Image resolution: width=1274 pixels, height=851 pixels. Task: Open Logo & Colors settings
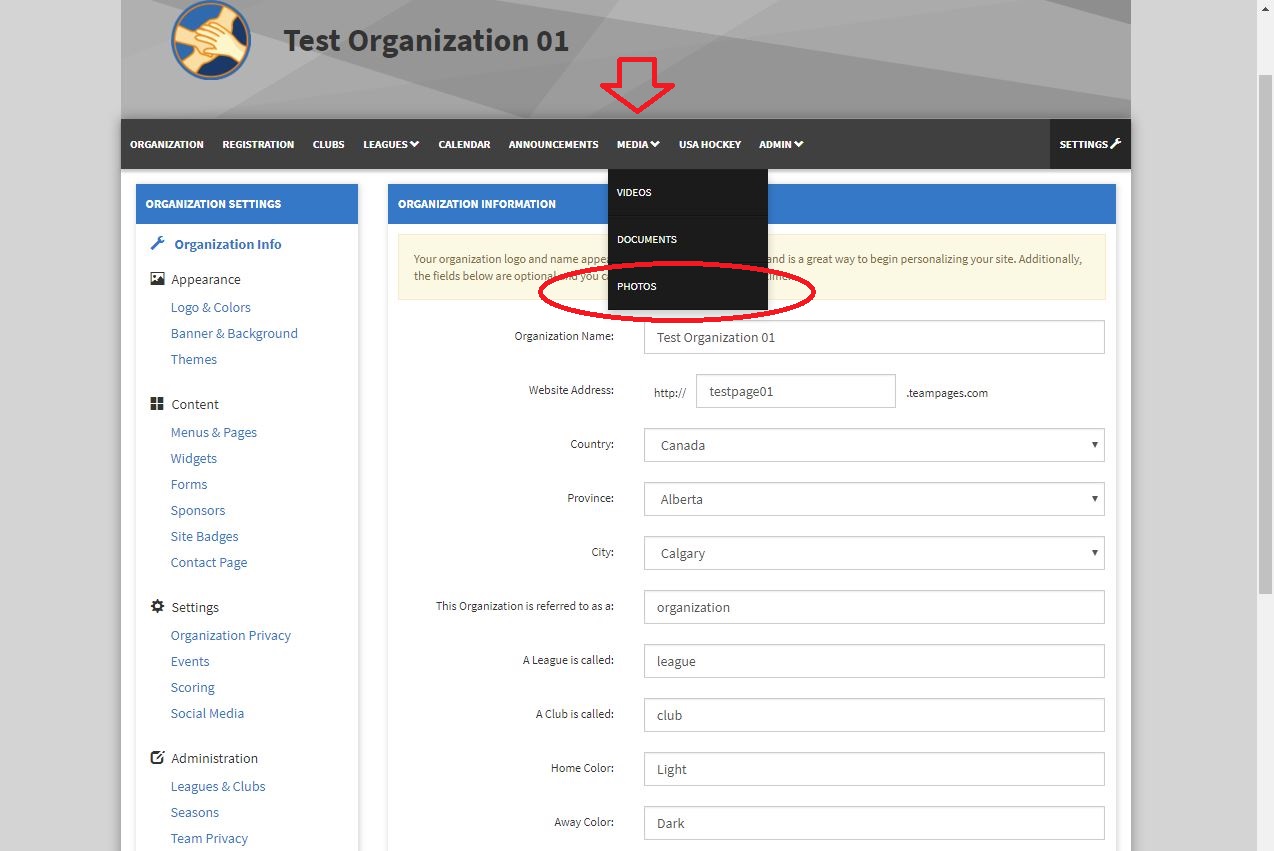[211, 307]
